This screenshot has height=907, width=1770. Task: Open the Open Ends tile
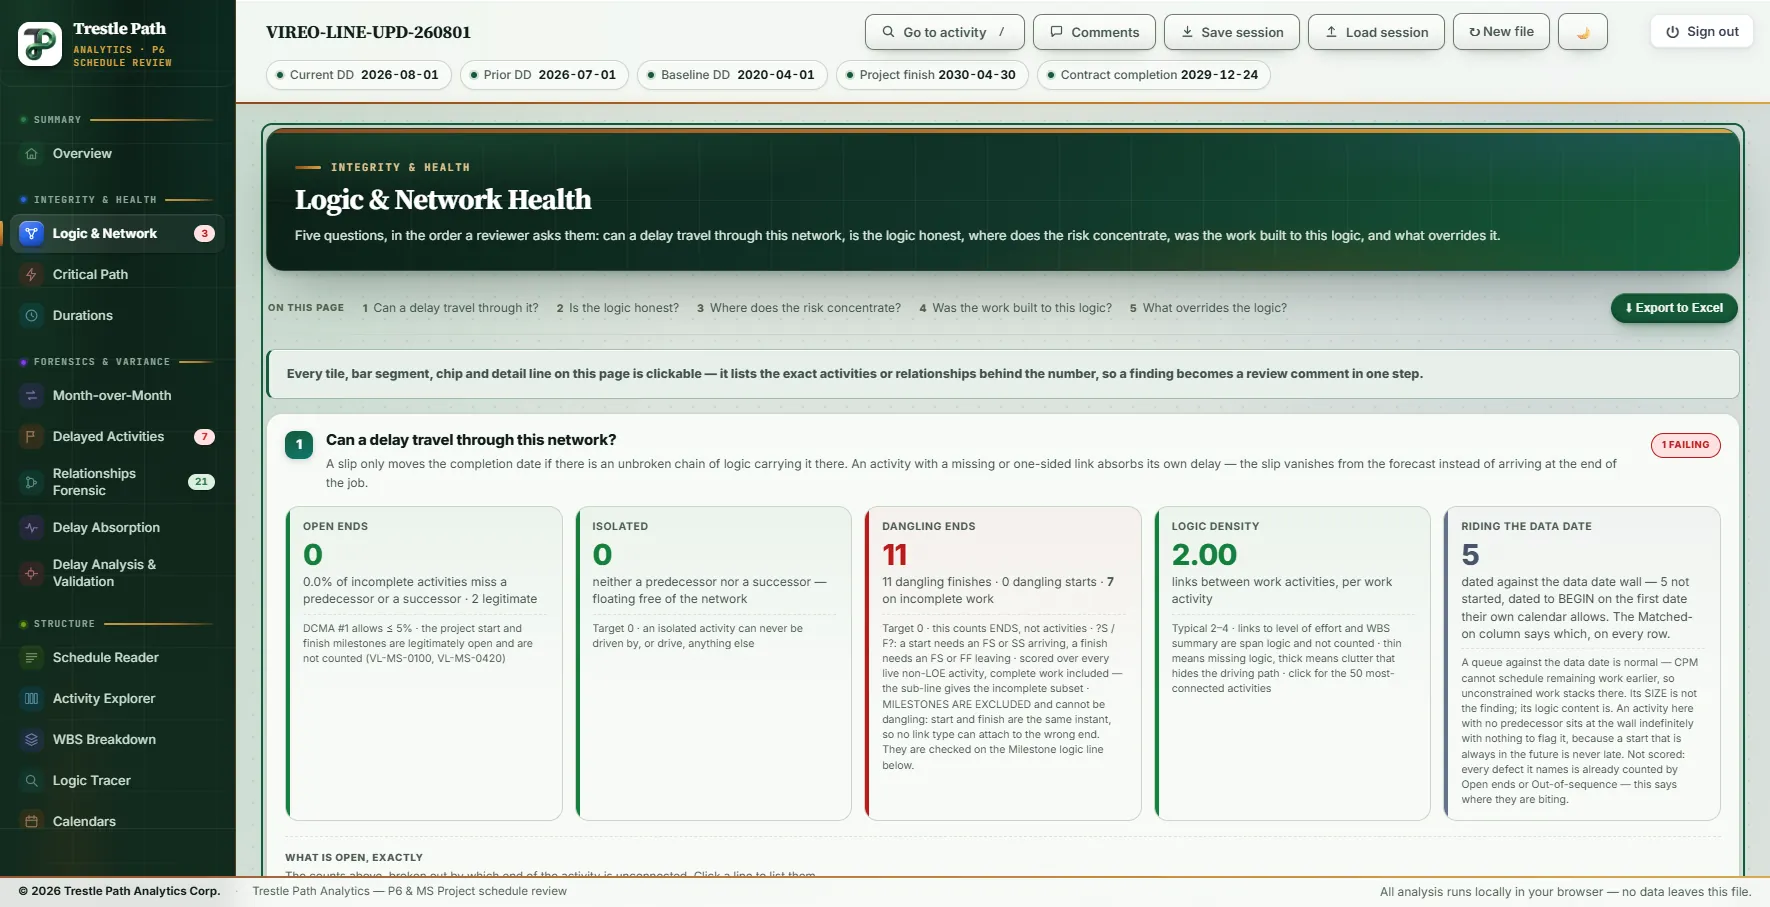coord(424,663)
